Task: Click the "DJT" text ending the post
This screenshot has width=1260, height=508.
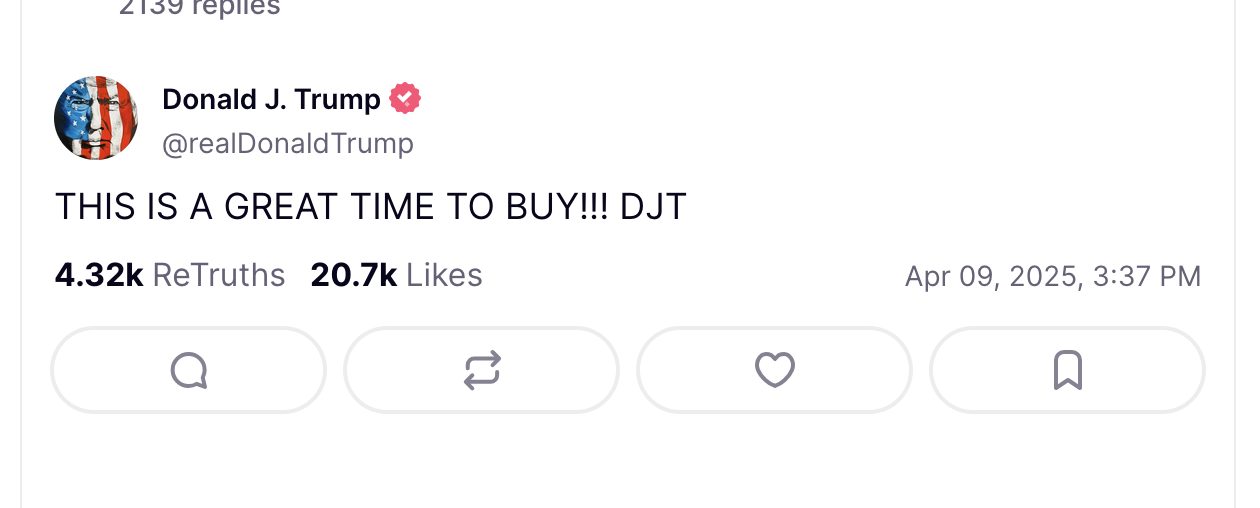Action: click(x=653, y=207)
